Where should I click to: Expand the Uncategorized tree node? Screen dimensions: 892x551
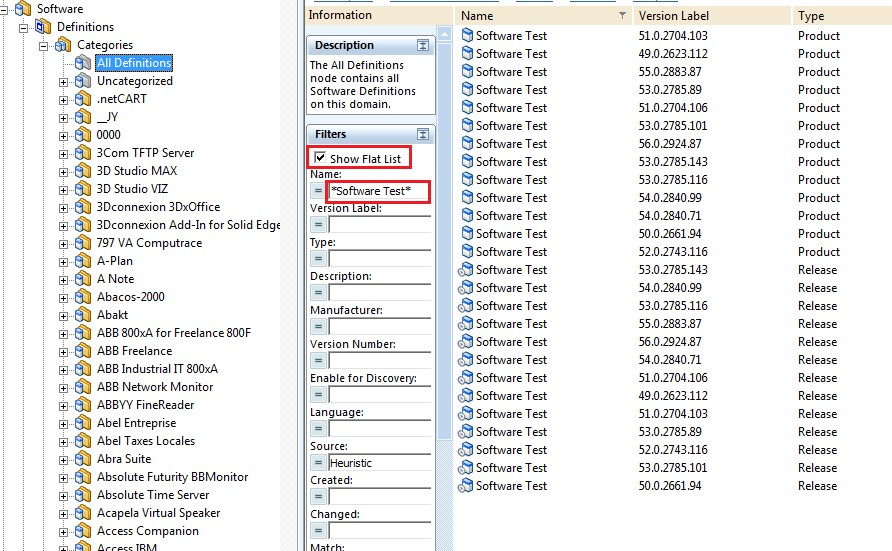pyautogui.click(x=64, y=81)
